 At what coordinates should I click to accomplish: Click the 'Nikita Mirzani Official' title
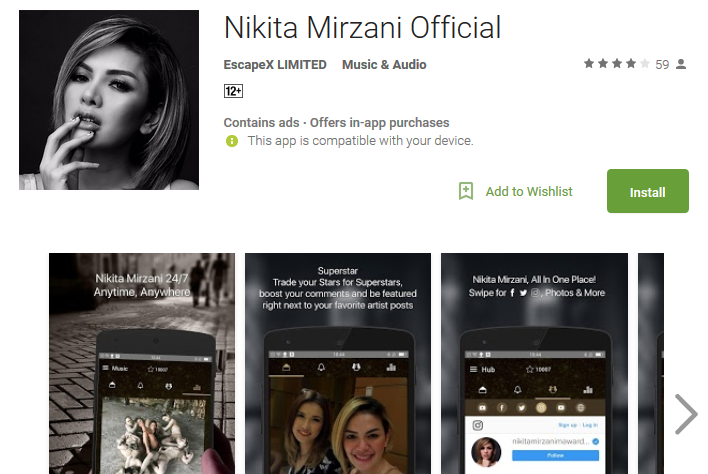click(362, 28)
